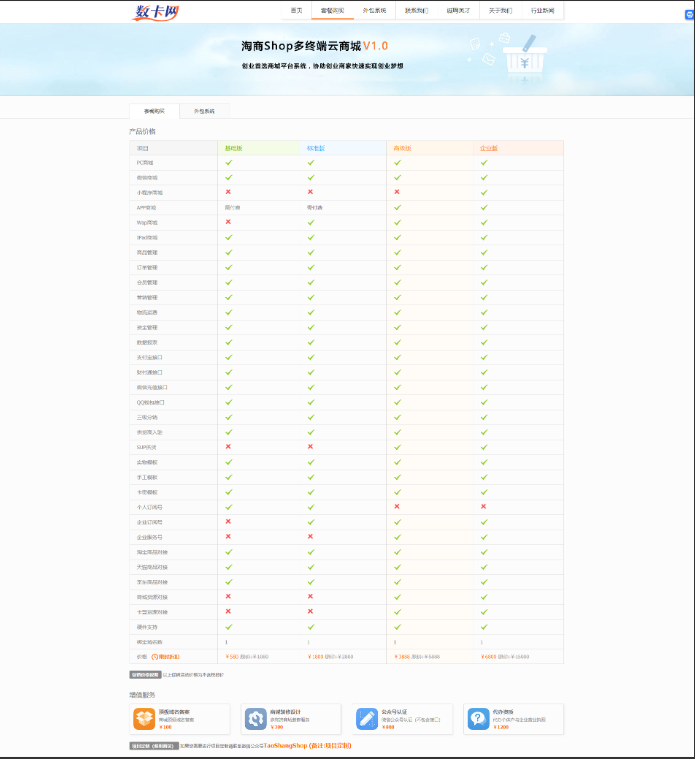Open the 商城装修设计 service card
695x759 pixels.
pos(291,719)
